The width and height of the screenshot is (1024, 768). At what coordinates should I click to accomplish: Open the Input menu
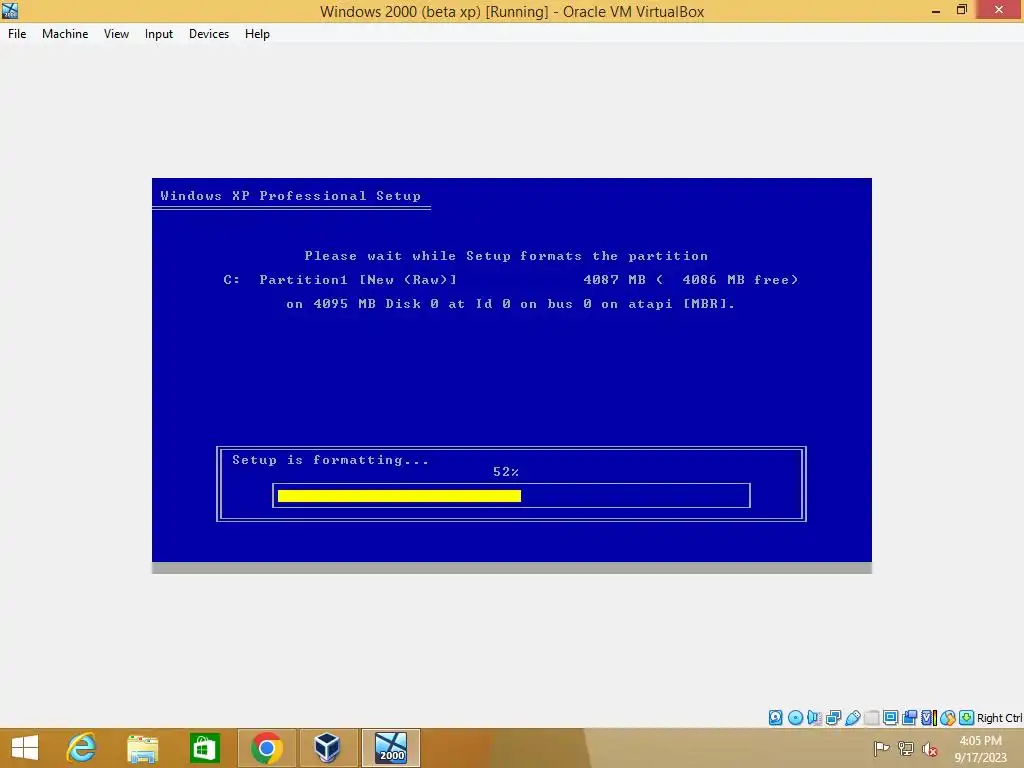[x=159, y=34]
